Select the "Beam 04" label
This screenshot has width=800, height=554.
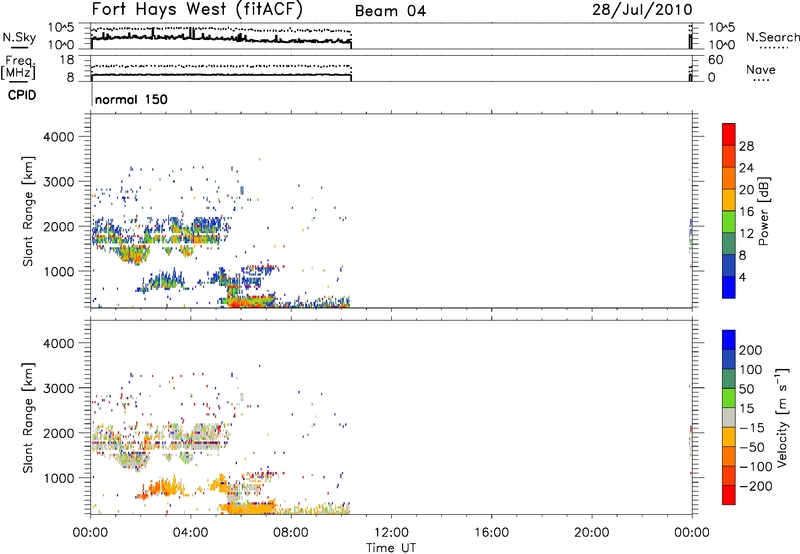point(390,11)
